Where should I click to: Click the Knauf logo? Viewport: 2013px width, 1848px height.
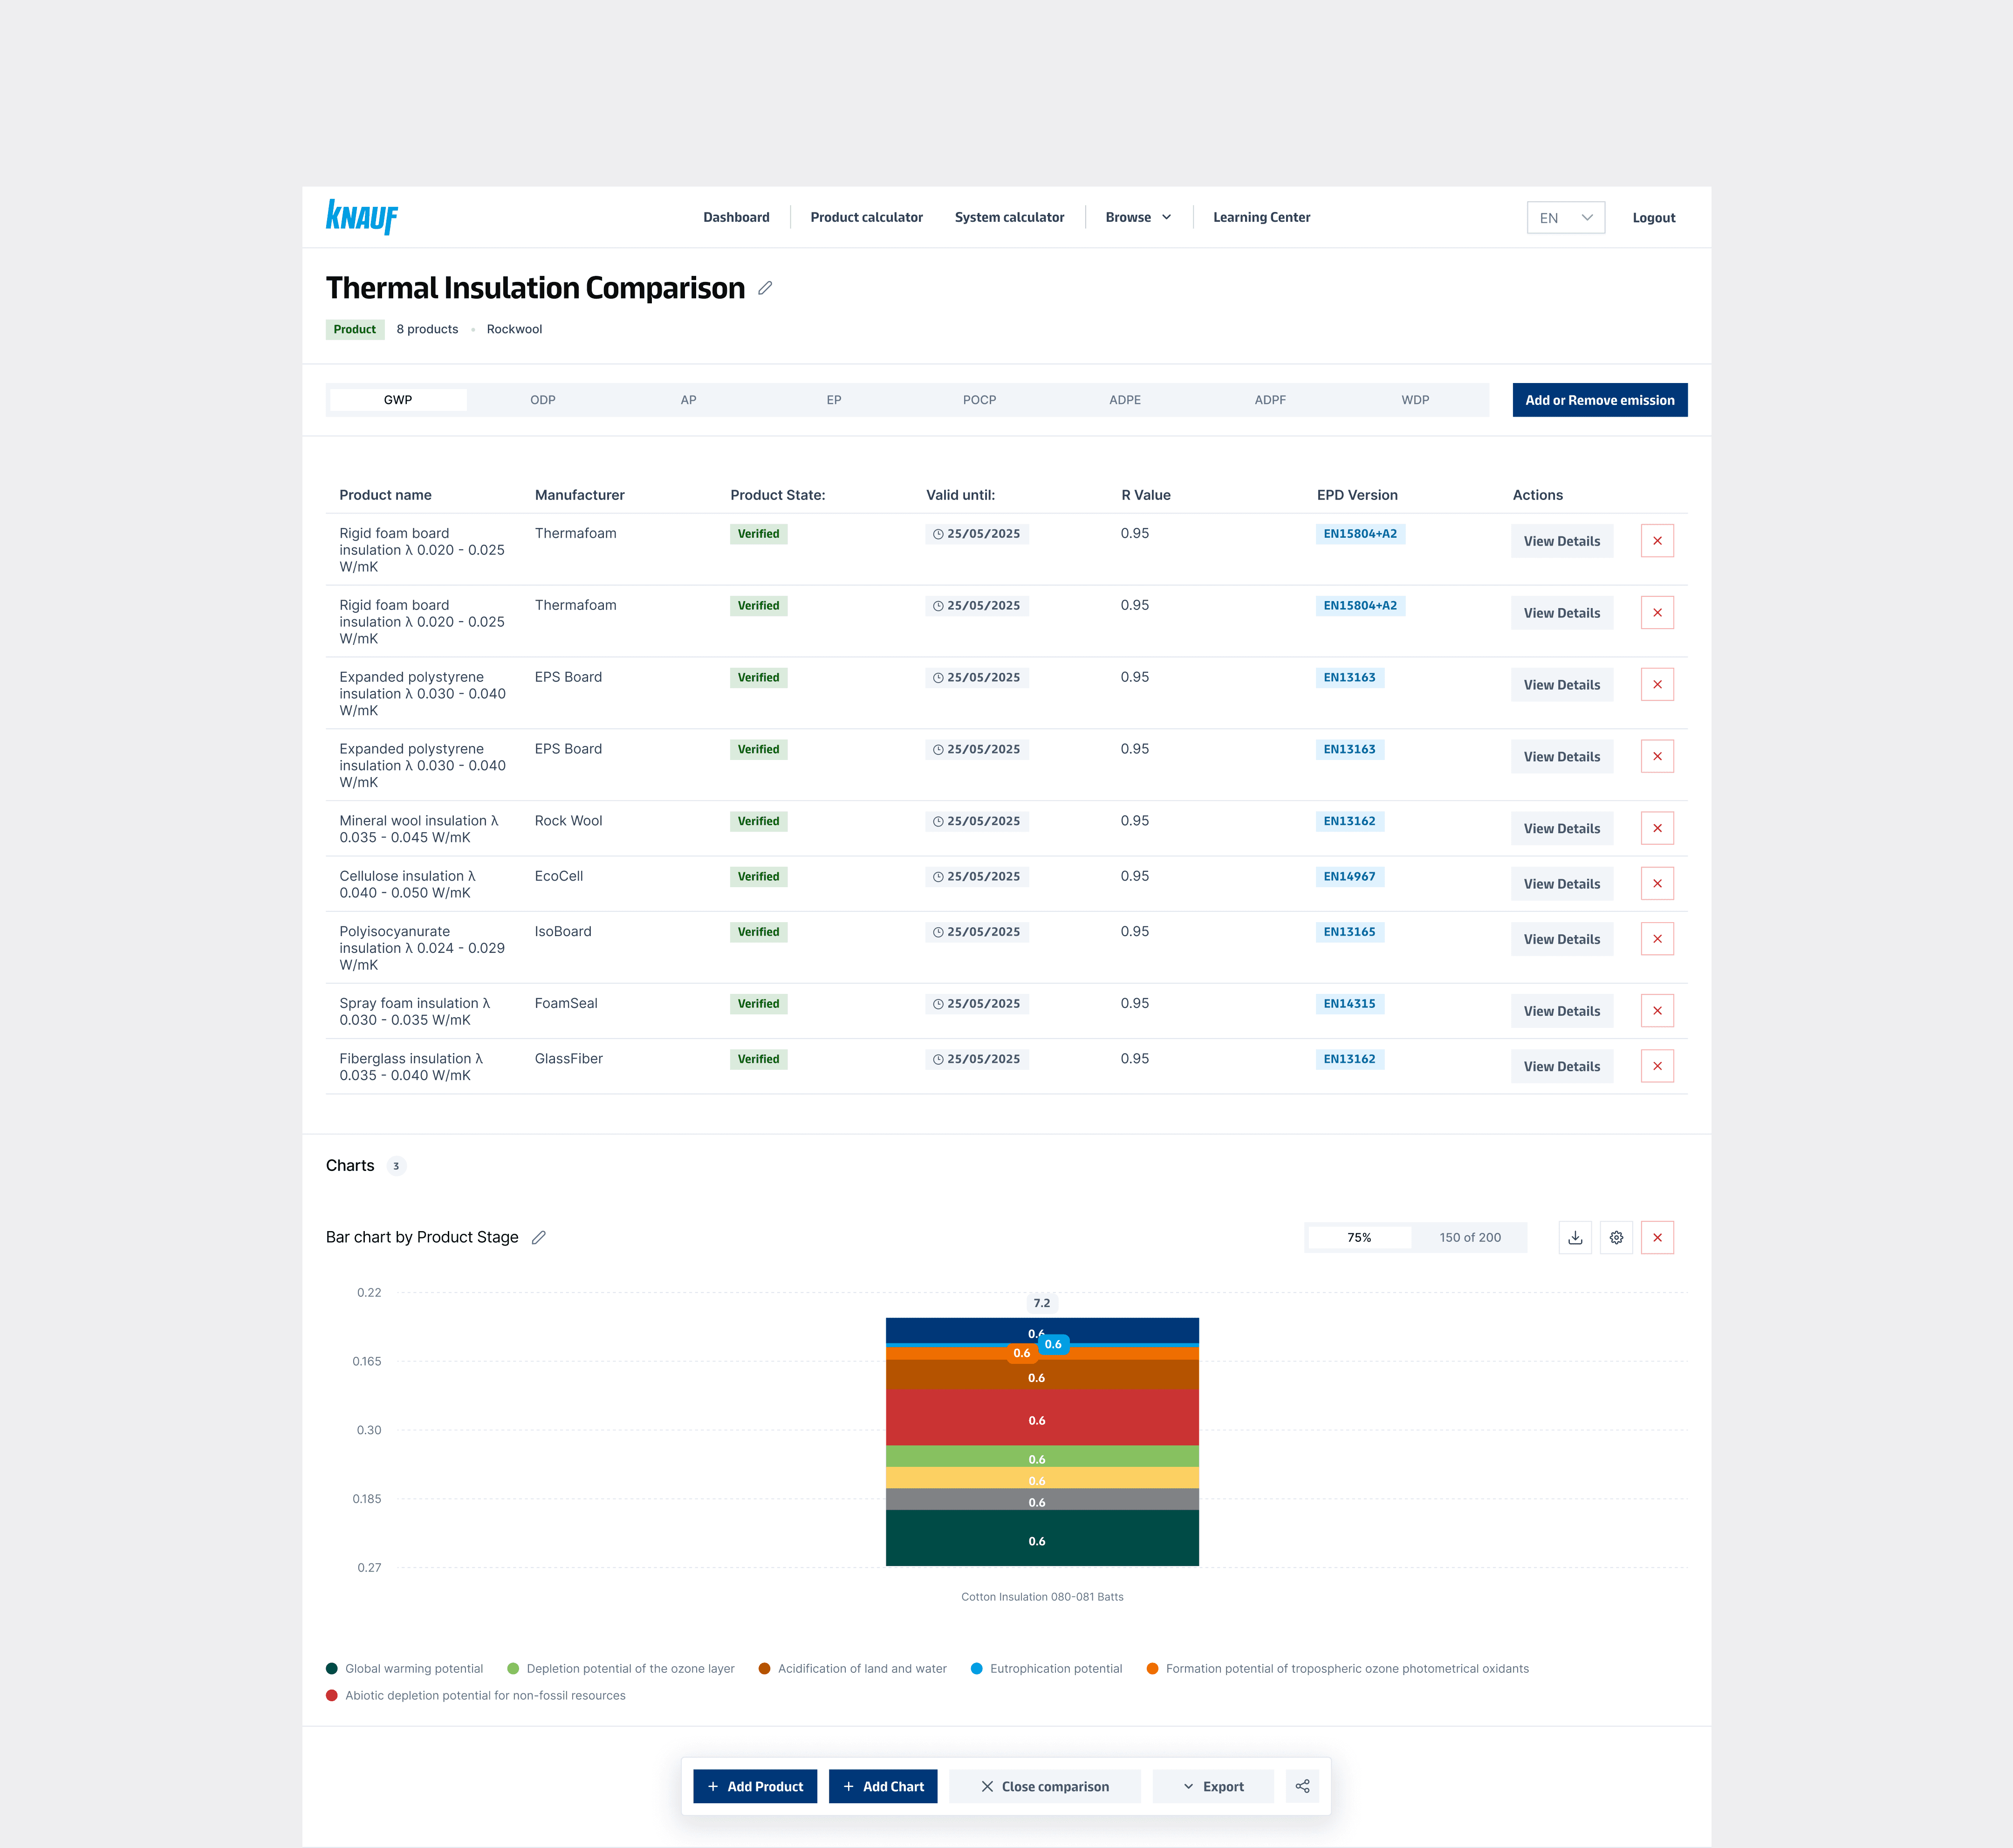pos(362,217)
